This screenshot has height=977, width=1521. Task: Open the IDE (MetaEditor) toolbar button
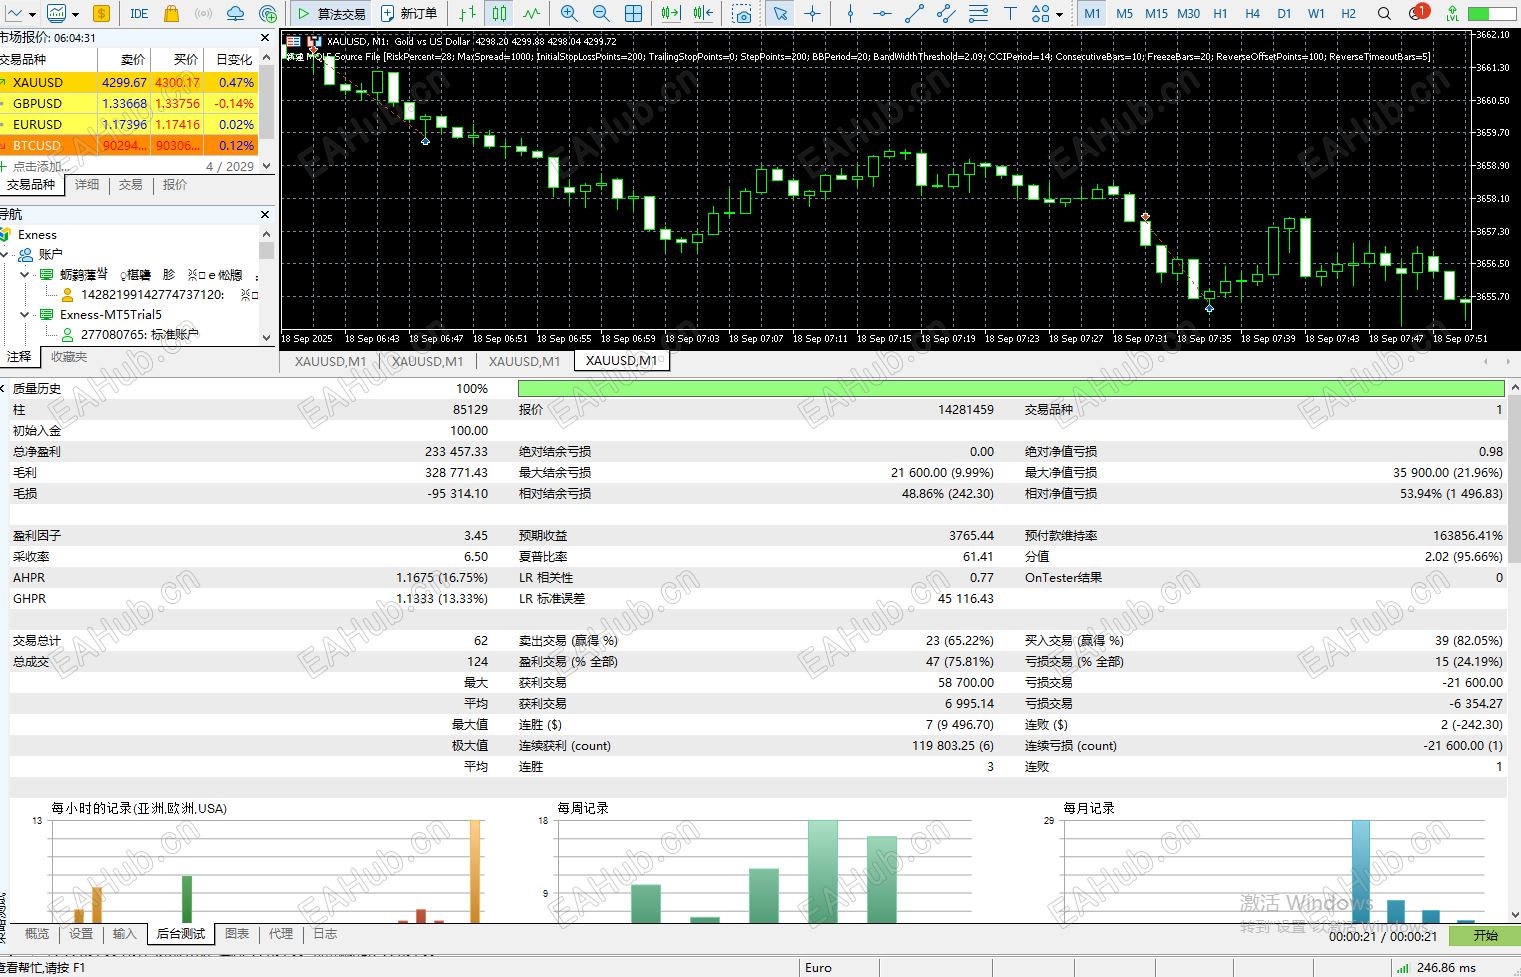point(139,14)
